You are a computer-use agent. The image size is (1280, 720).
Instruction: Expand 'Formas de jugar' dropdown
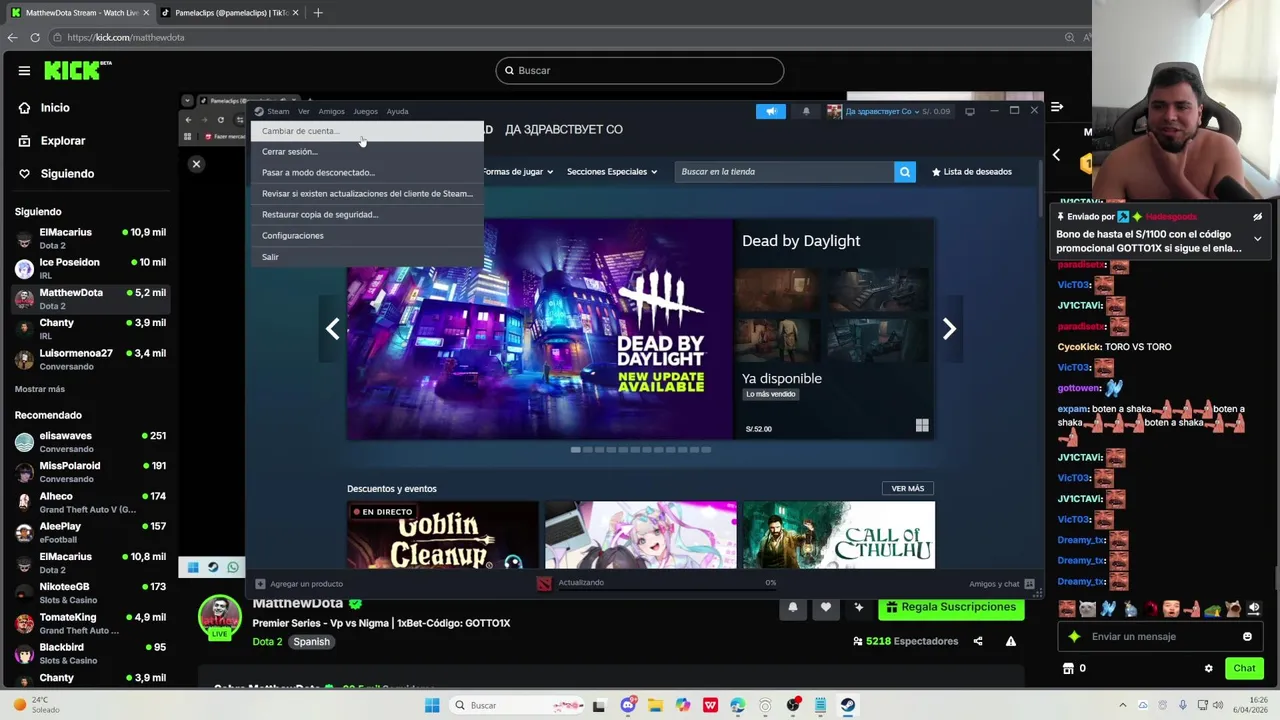point(518,172)
